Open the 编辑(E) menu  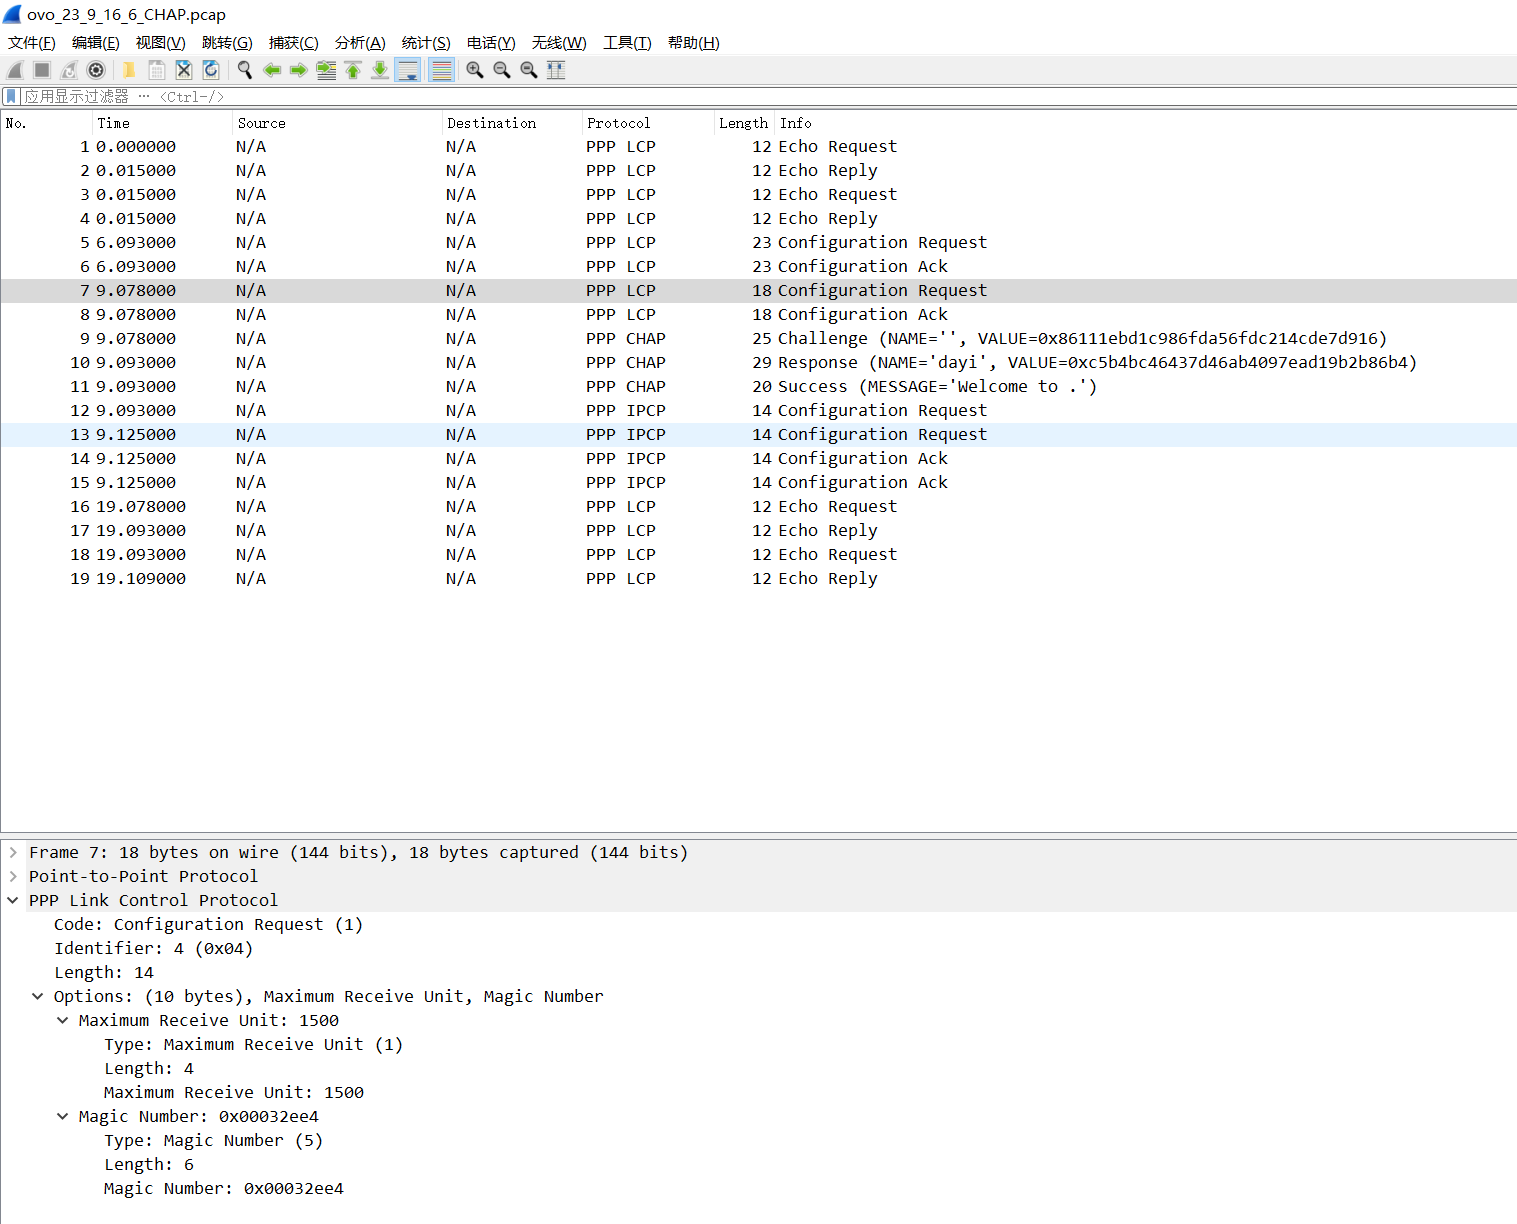96,43
